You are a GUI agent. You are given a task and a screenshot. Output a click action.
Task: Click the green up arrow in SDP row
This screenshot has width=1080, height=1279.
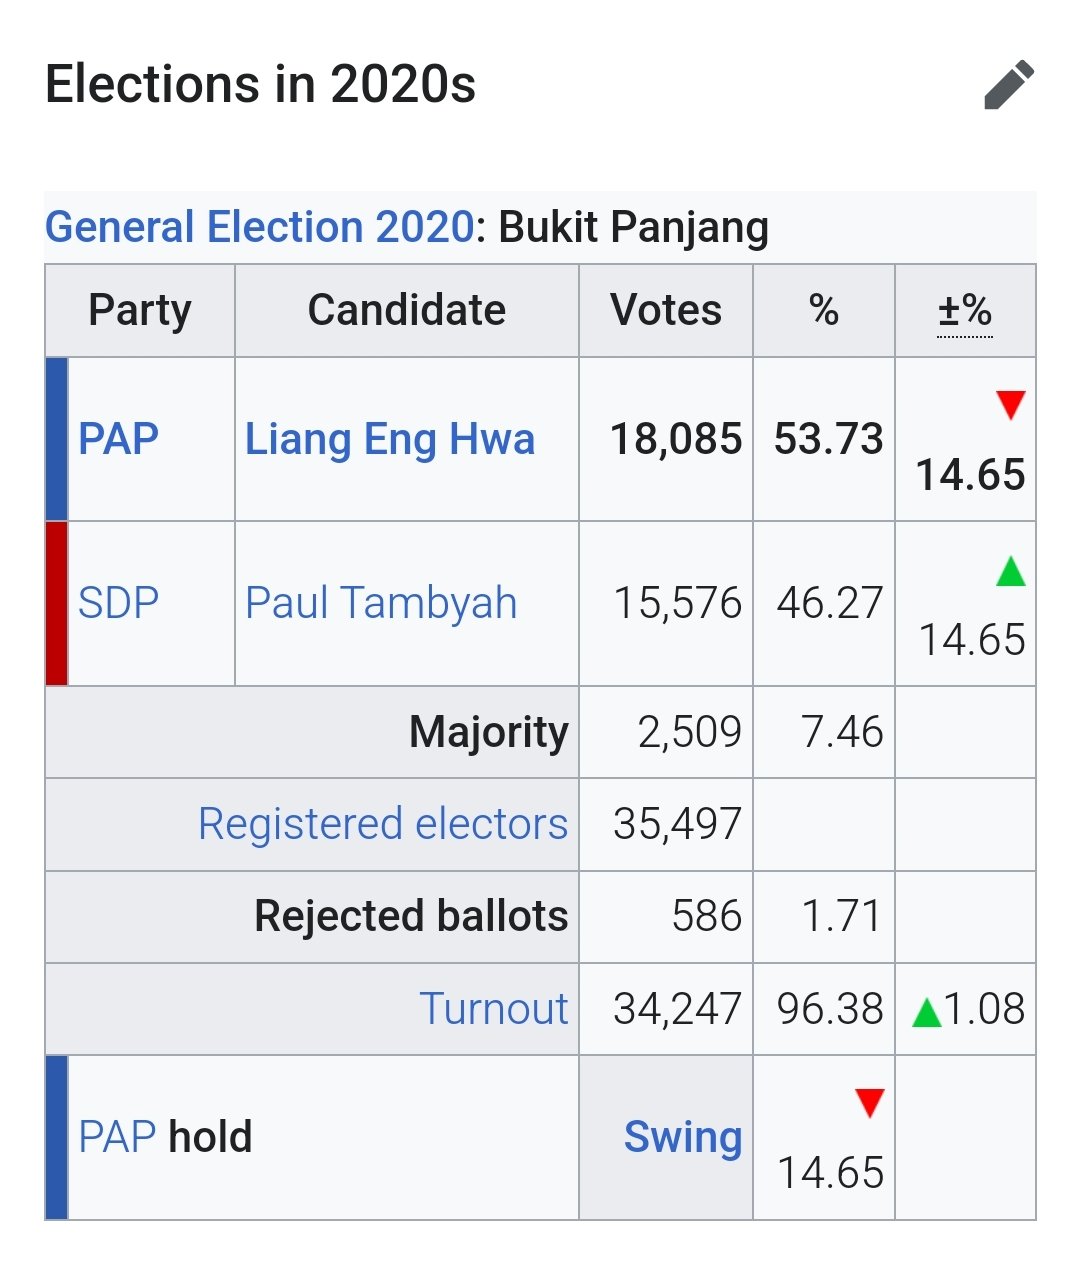(x=1011, y=571)
